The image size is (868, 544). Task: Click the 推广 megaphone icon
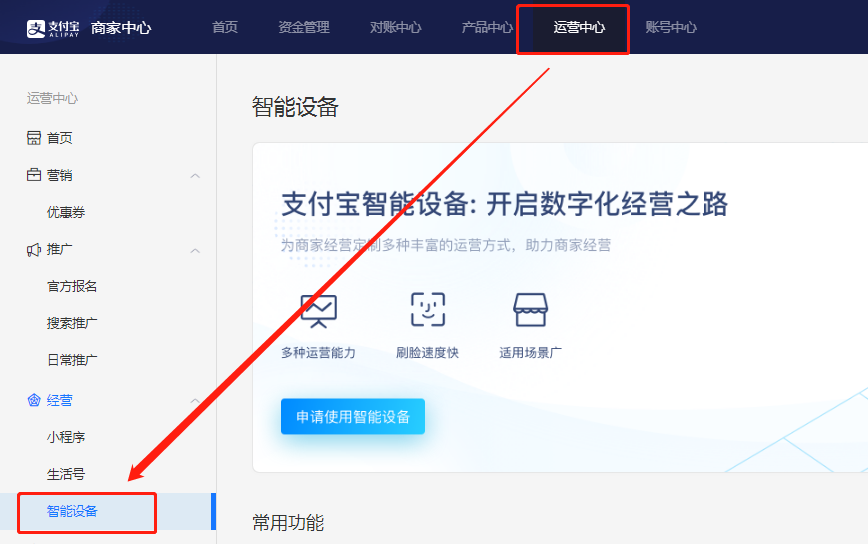pyautogui.click(x=34, y=250)
